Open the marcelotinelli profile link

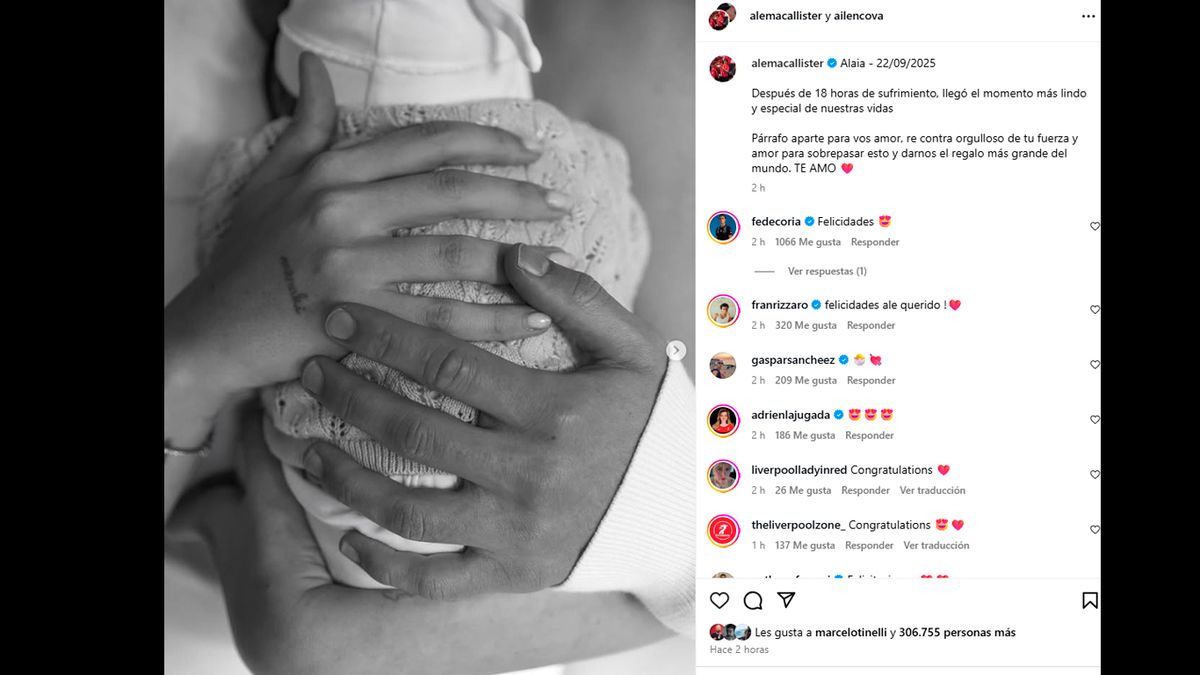pyautogui.click(x=844, y=633)
